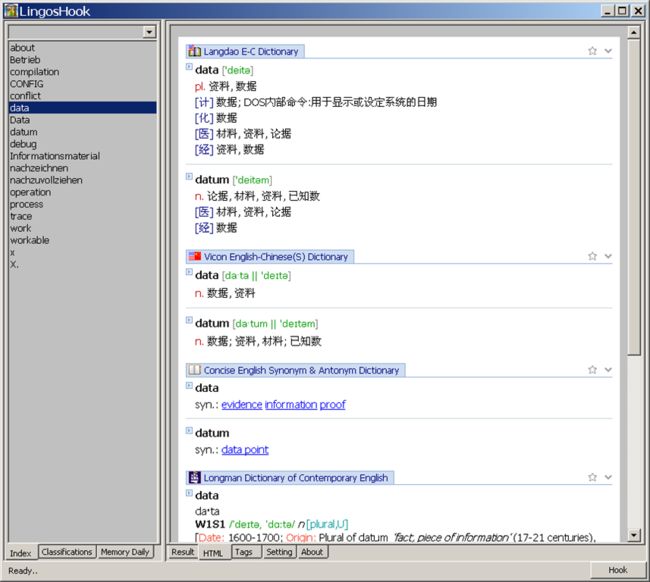
Task: Select 'CONFIG' in the word list
Action: point(82,84)
